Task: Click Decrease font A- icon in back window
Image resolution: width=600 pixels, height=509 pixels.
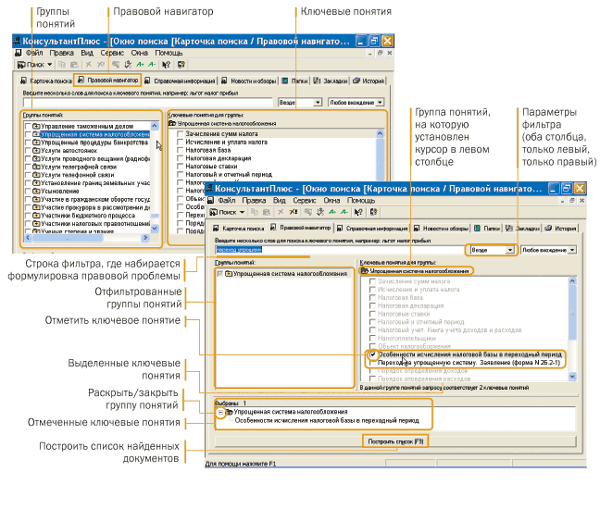Action: [x=152, y=65]
